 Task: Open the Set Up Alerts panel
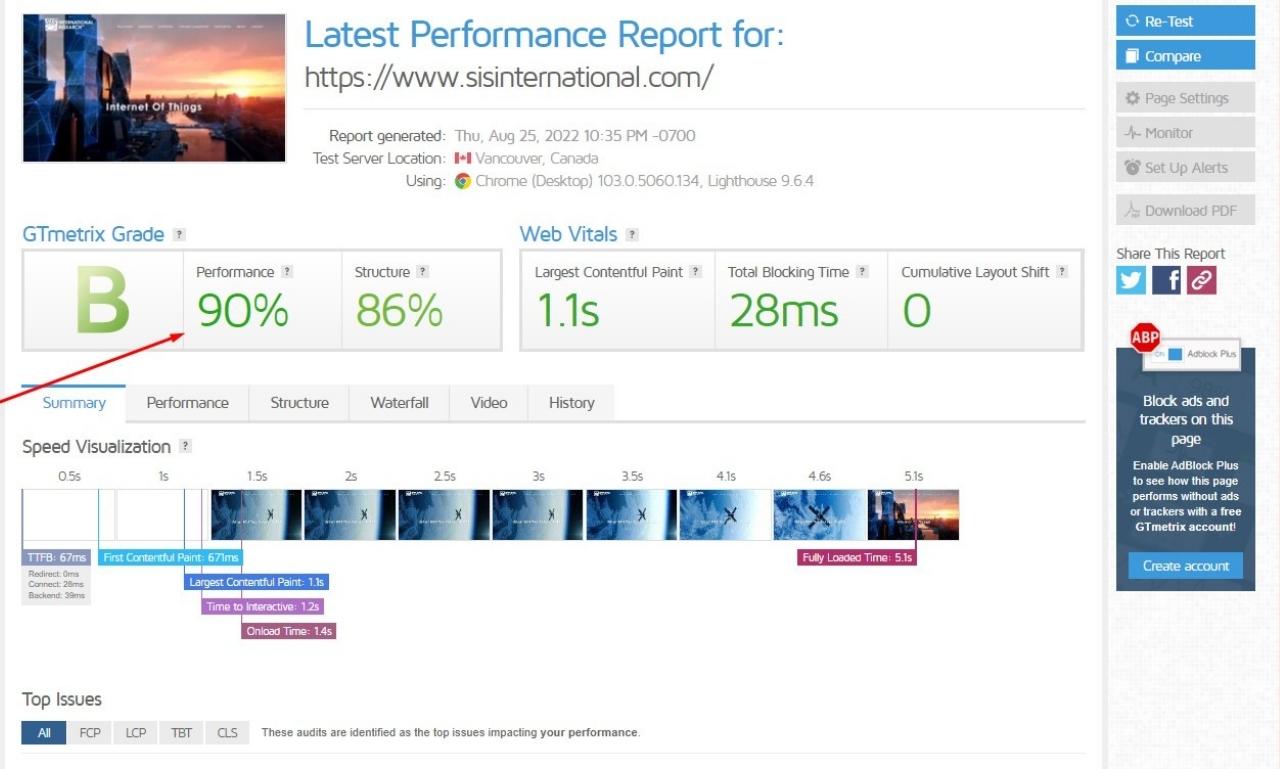pos(1185,167)
